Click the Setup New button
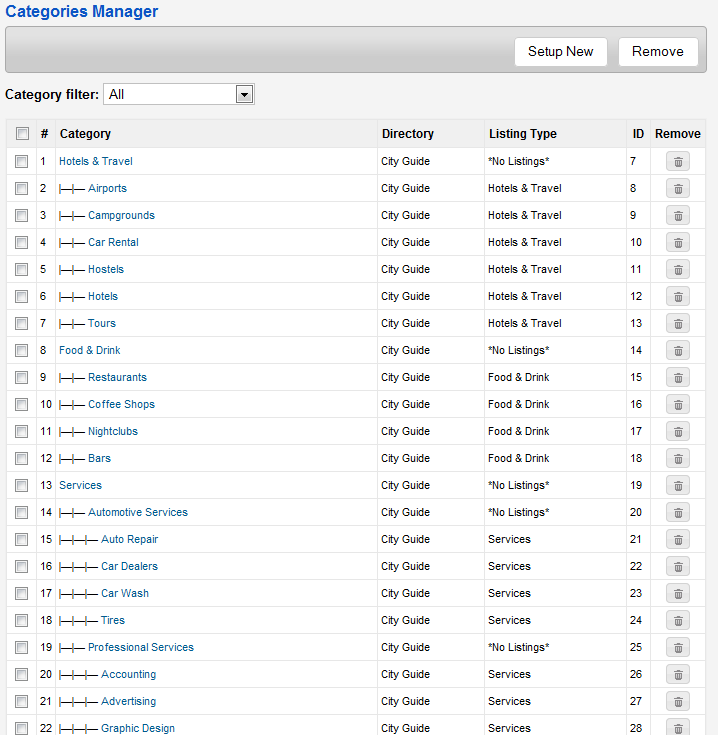 click(x=560, y=52)
